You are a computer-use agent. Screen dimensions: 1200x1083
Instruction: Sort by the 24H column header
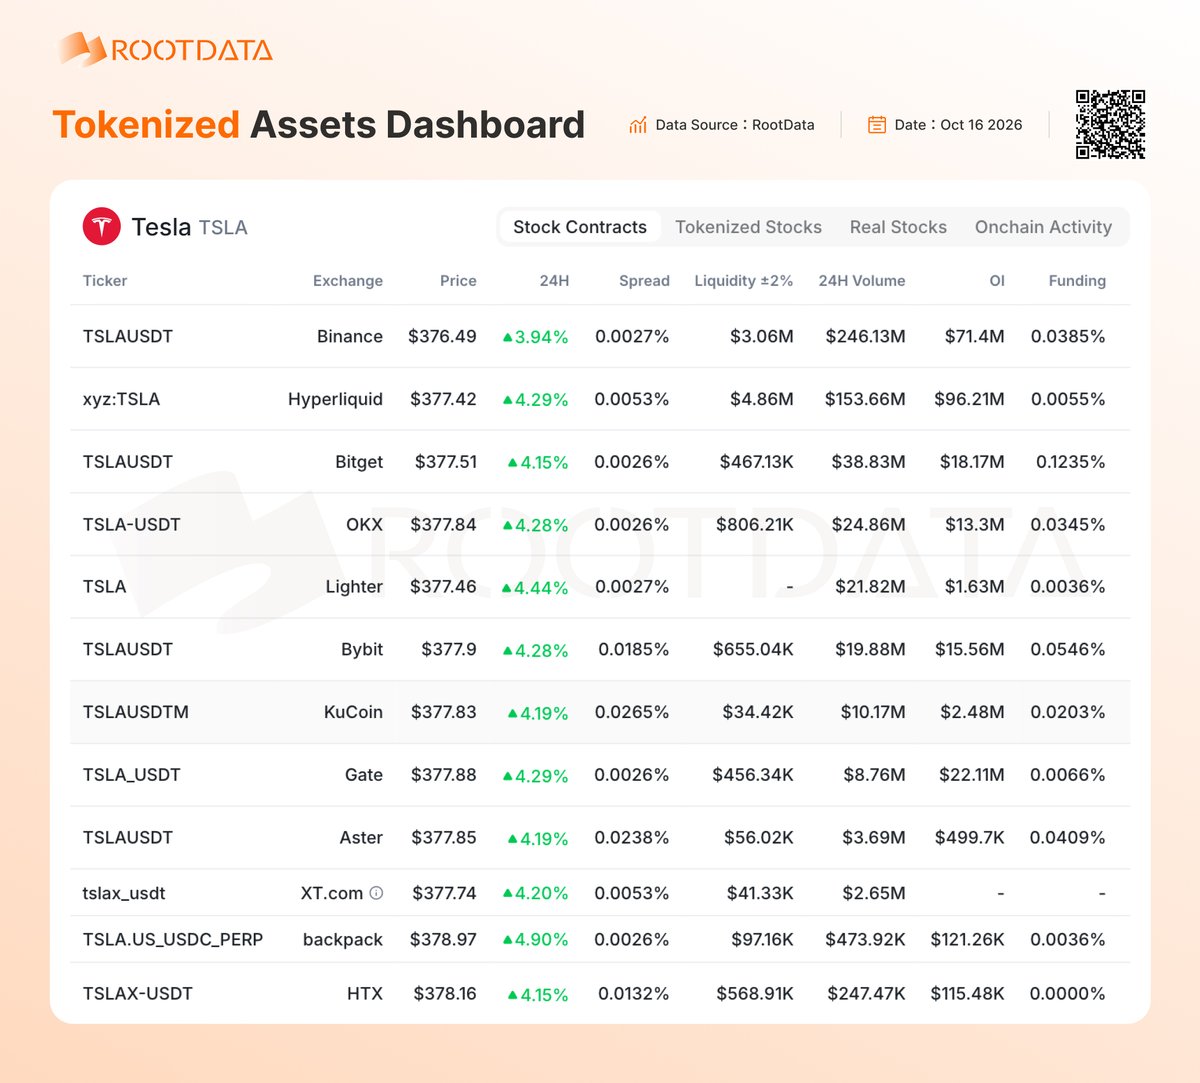coord(554,281)
